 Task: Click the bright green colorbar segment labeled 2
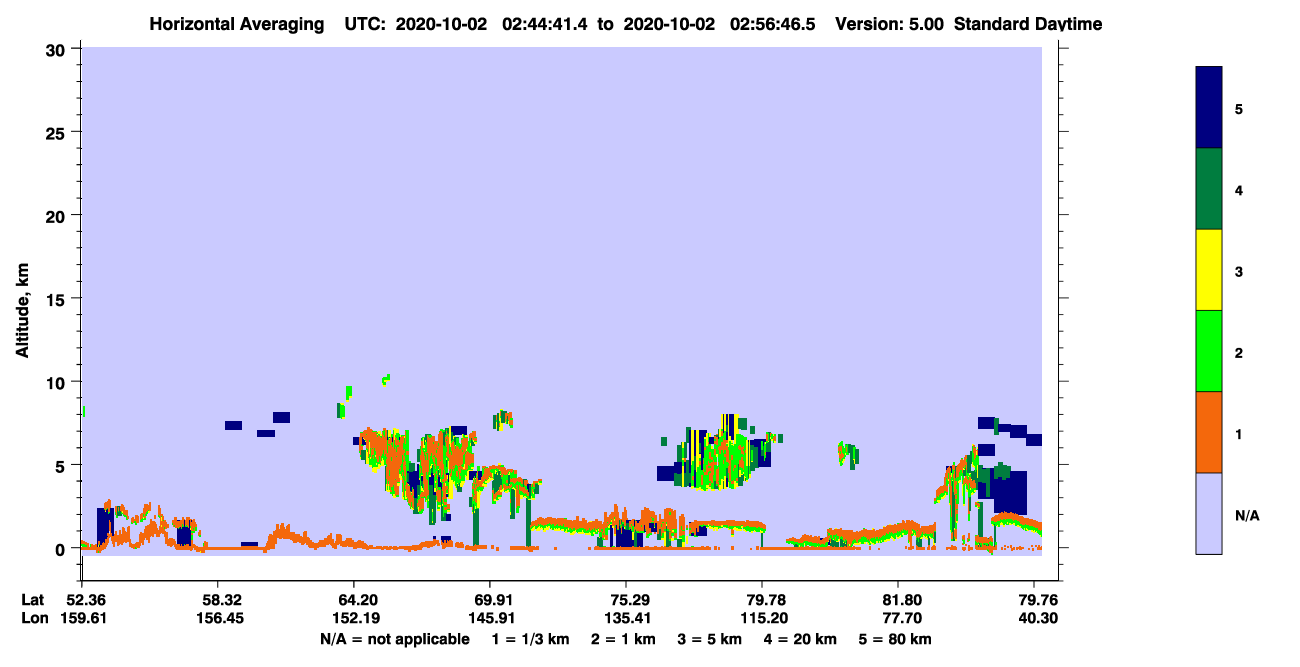tap(1209, 351)
